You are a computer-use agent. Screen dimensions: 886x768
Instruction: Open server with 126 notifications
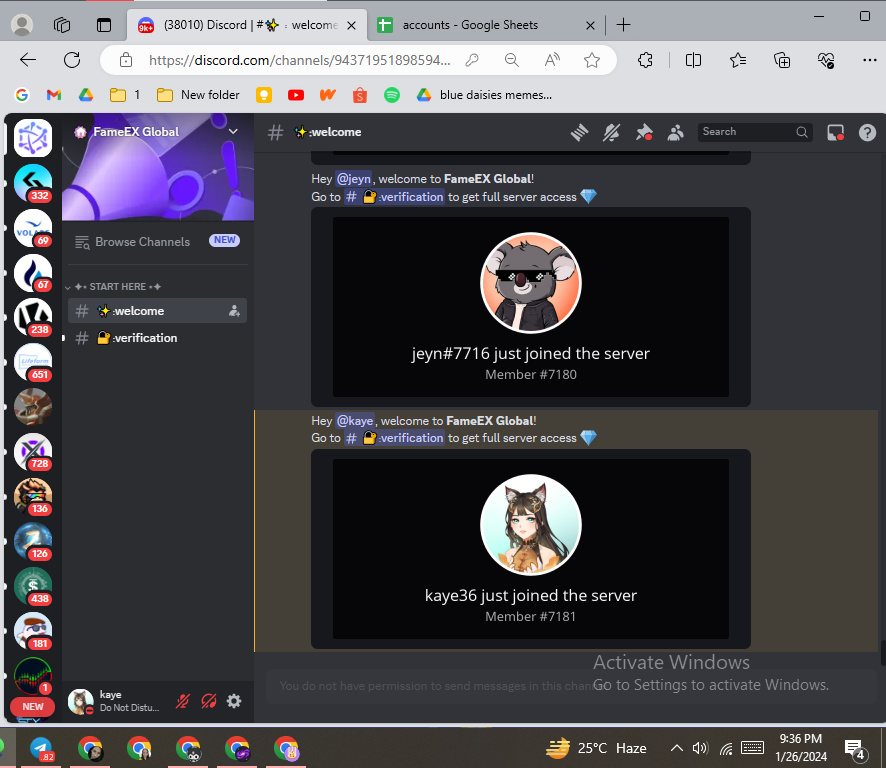(x=33, y=541)
